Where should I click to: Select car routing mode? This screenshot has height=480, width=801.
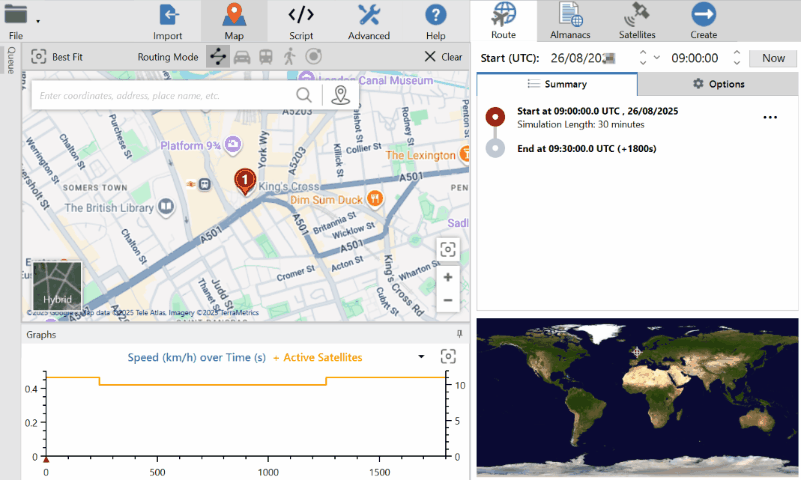coord(242,57)
